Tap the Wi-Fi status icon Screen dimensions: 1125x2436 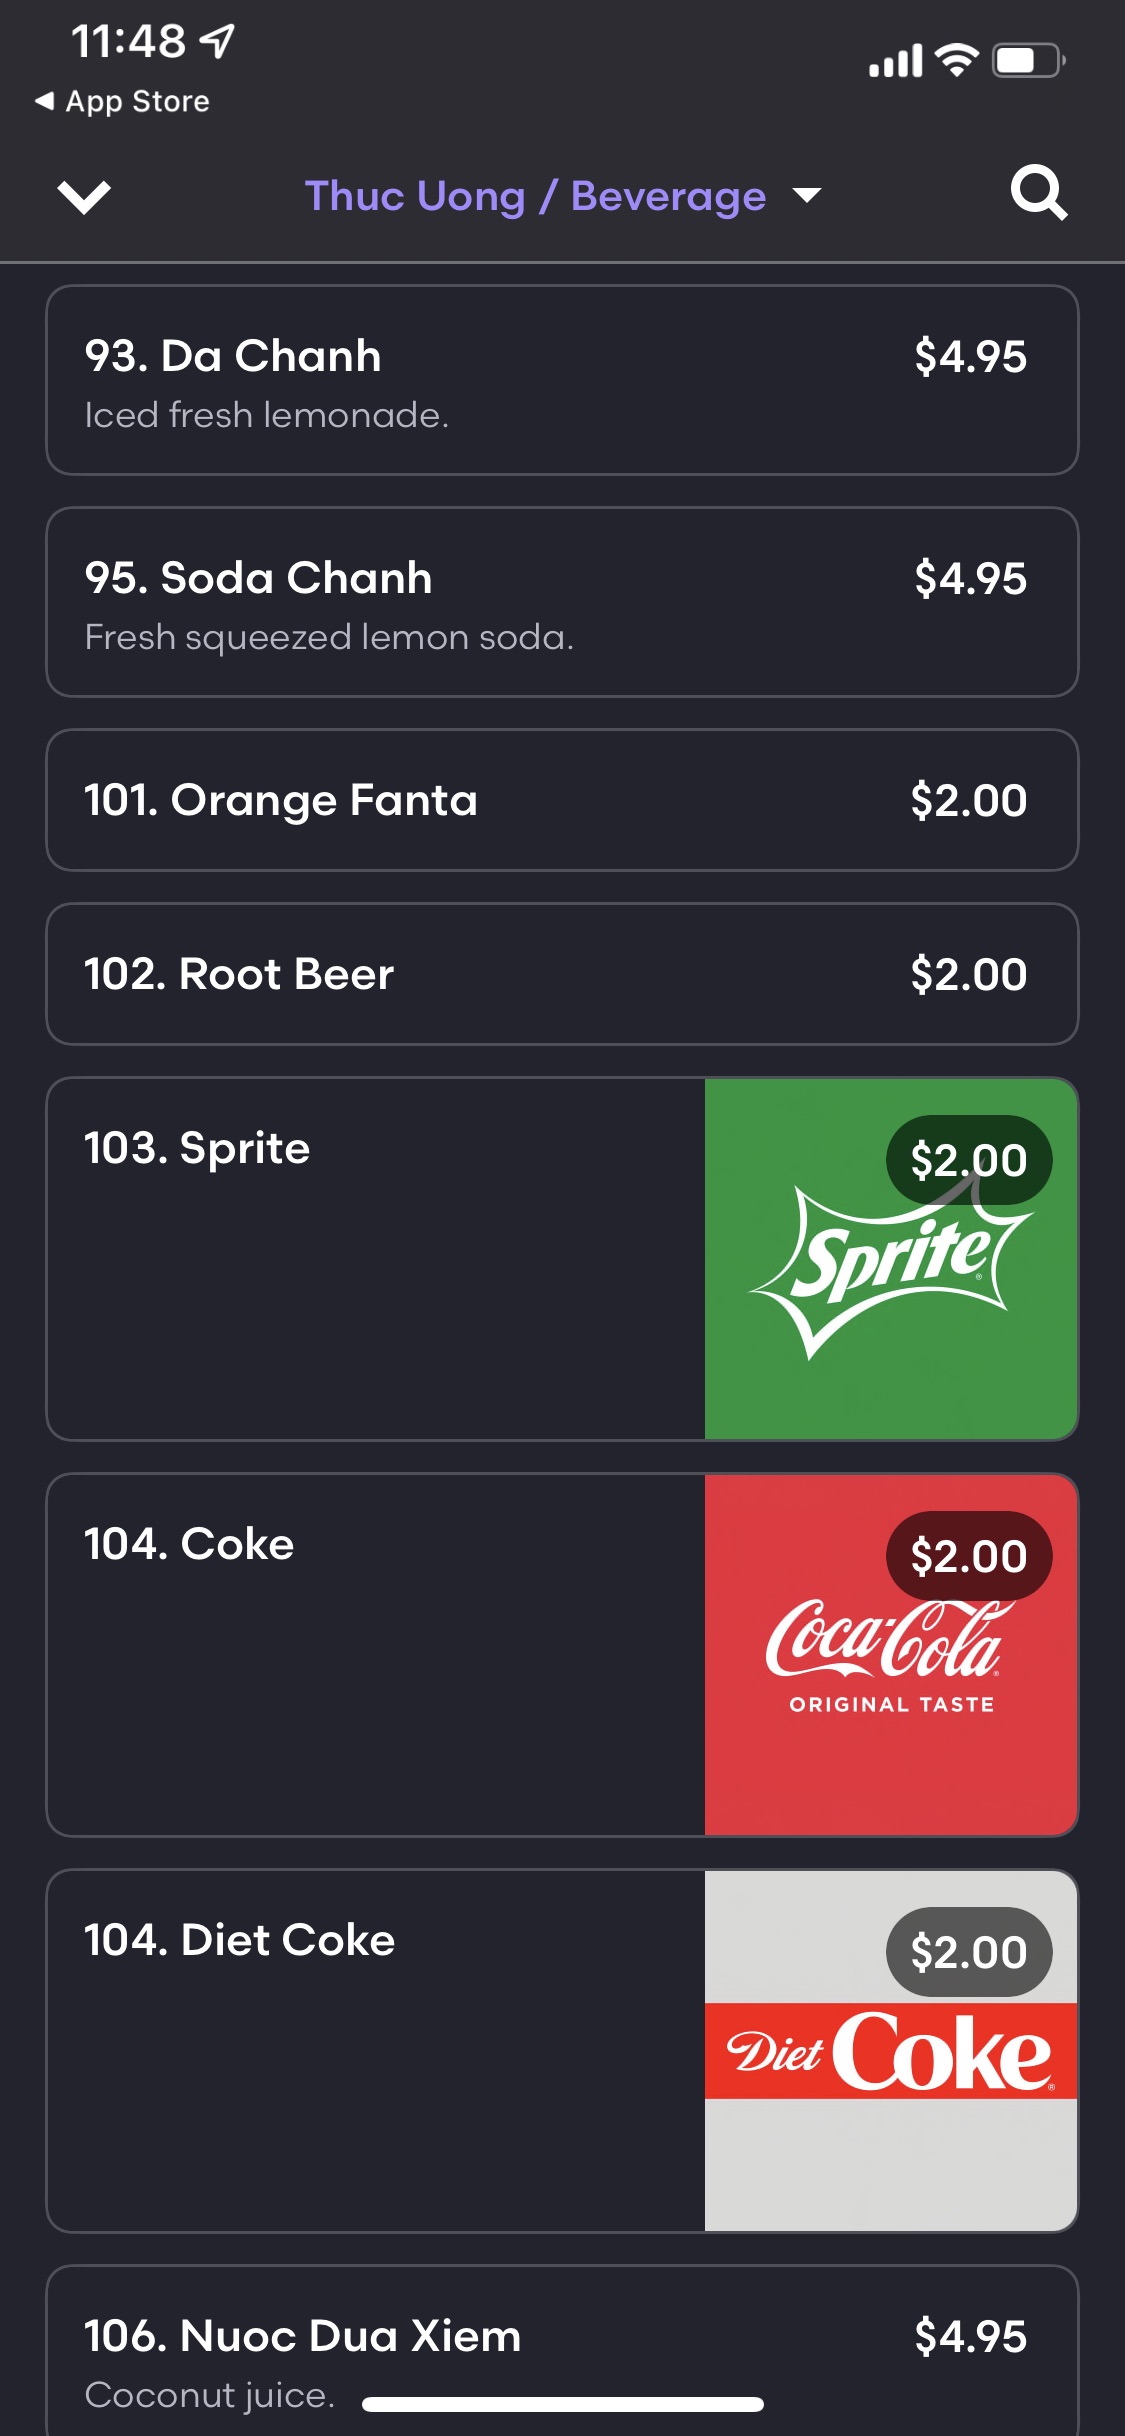(957, 60)
